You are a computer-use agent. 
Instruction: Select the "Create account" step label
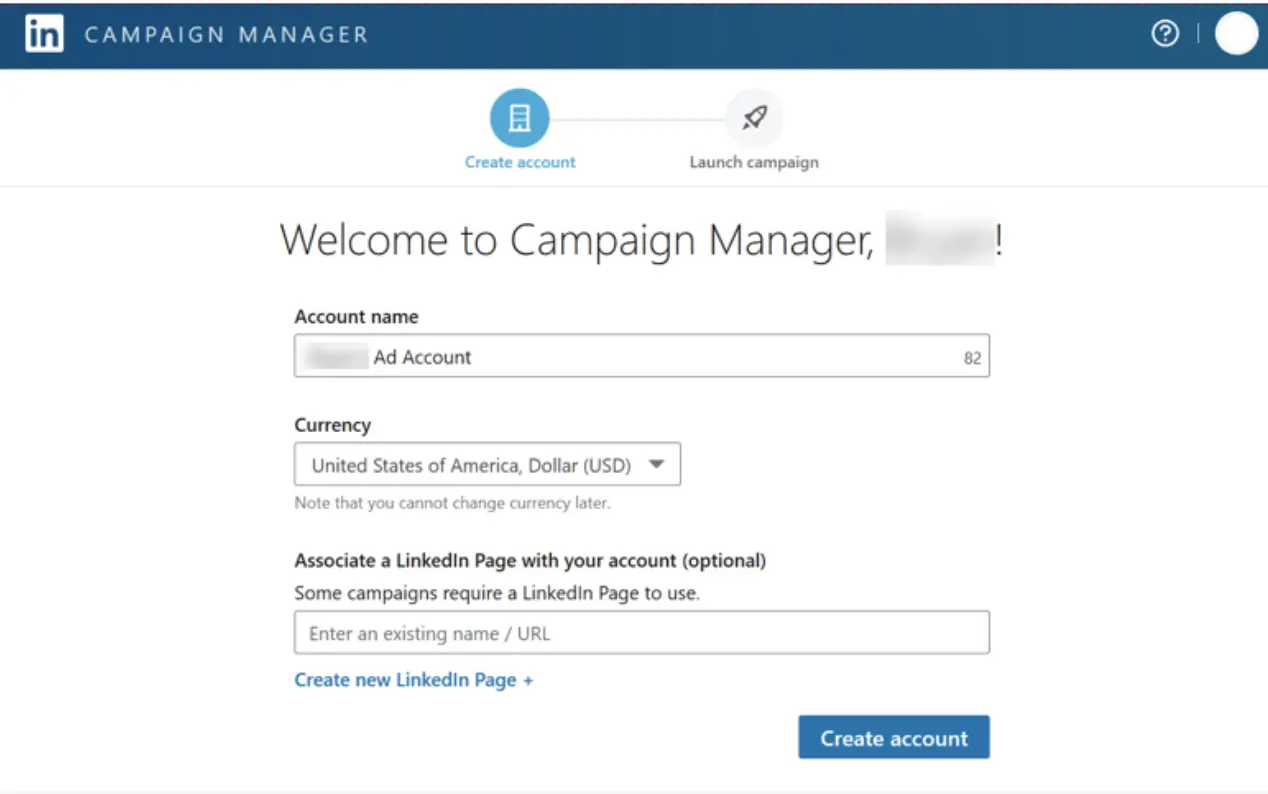coord(519,161)
